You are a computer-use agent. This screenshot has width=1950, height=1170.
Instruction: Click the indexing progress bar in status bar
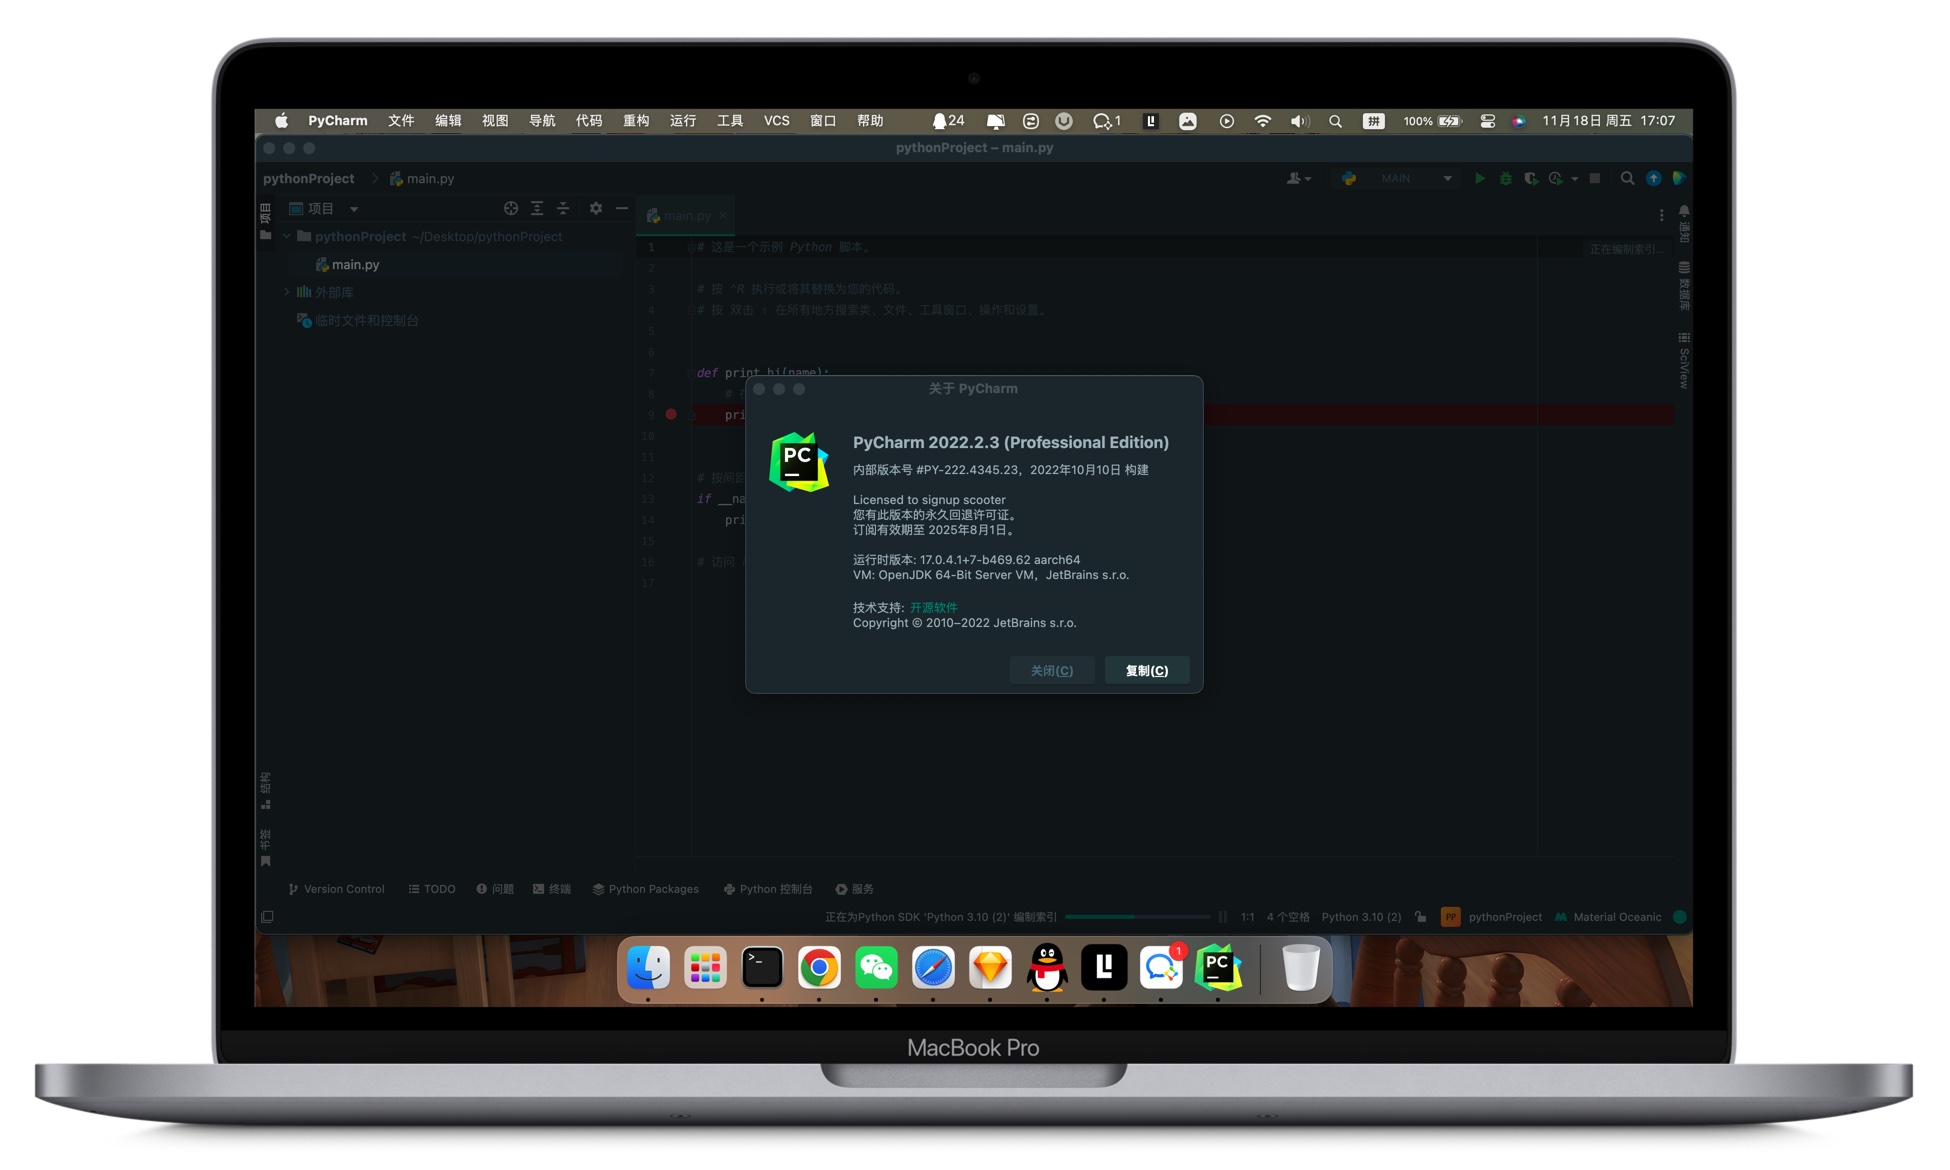coord(1138,917)
